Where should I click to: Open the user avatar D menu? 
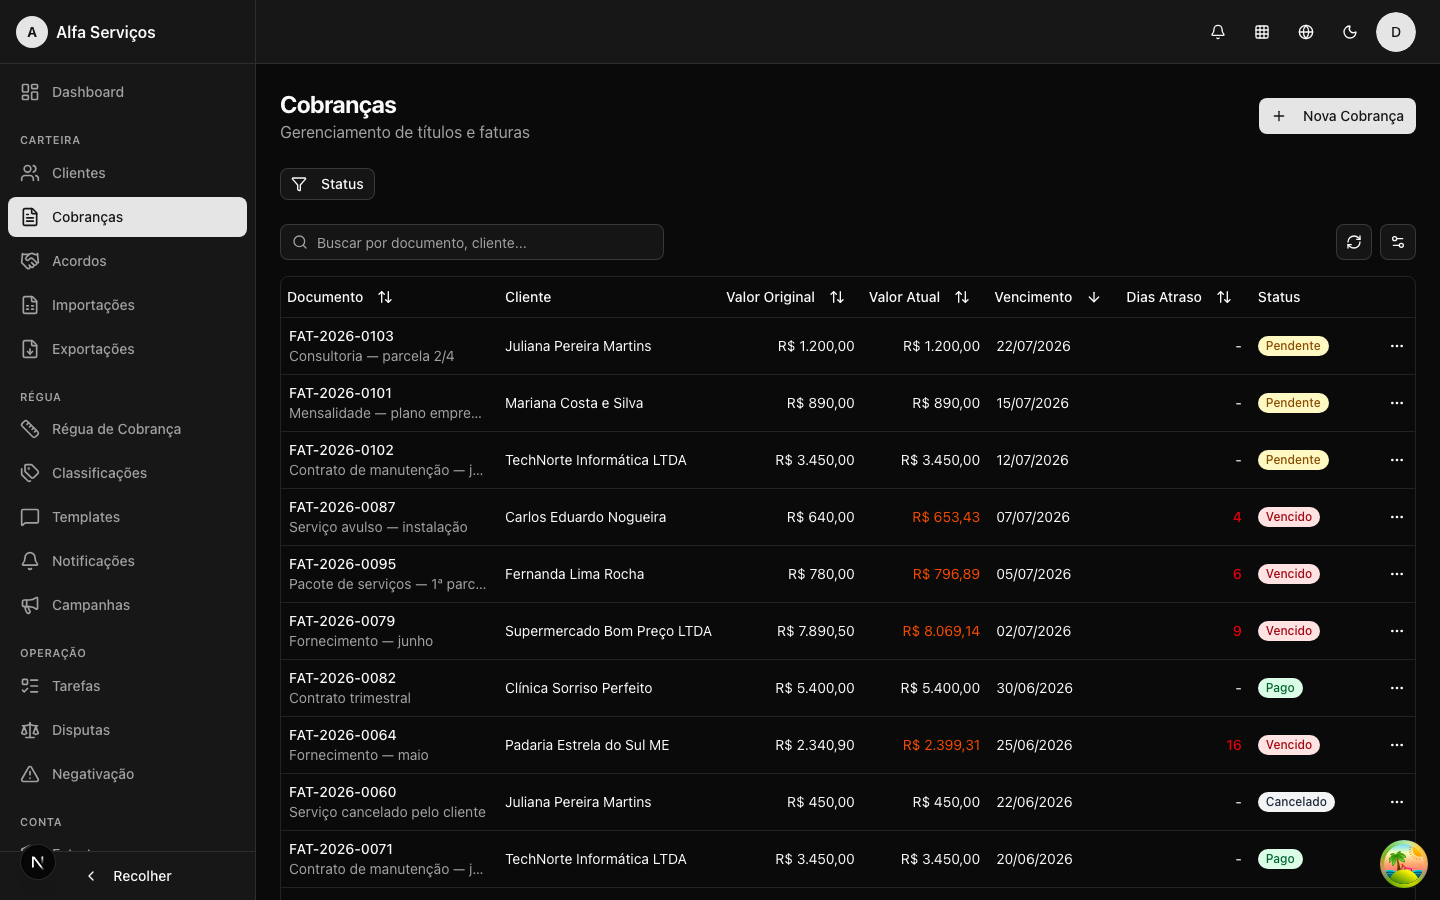point(1396,32)
